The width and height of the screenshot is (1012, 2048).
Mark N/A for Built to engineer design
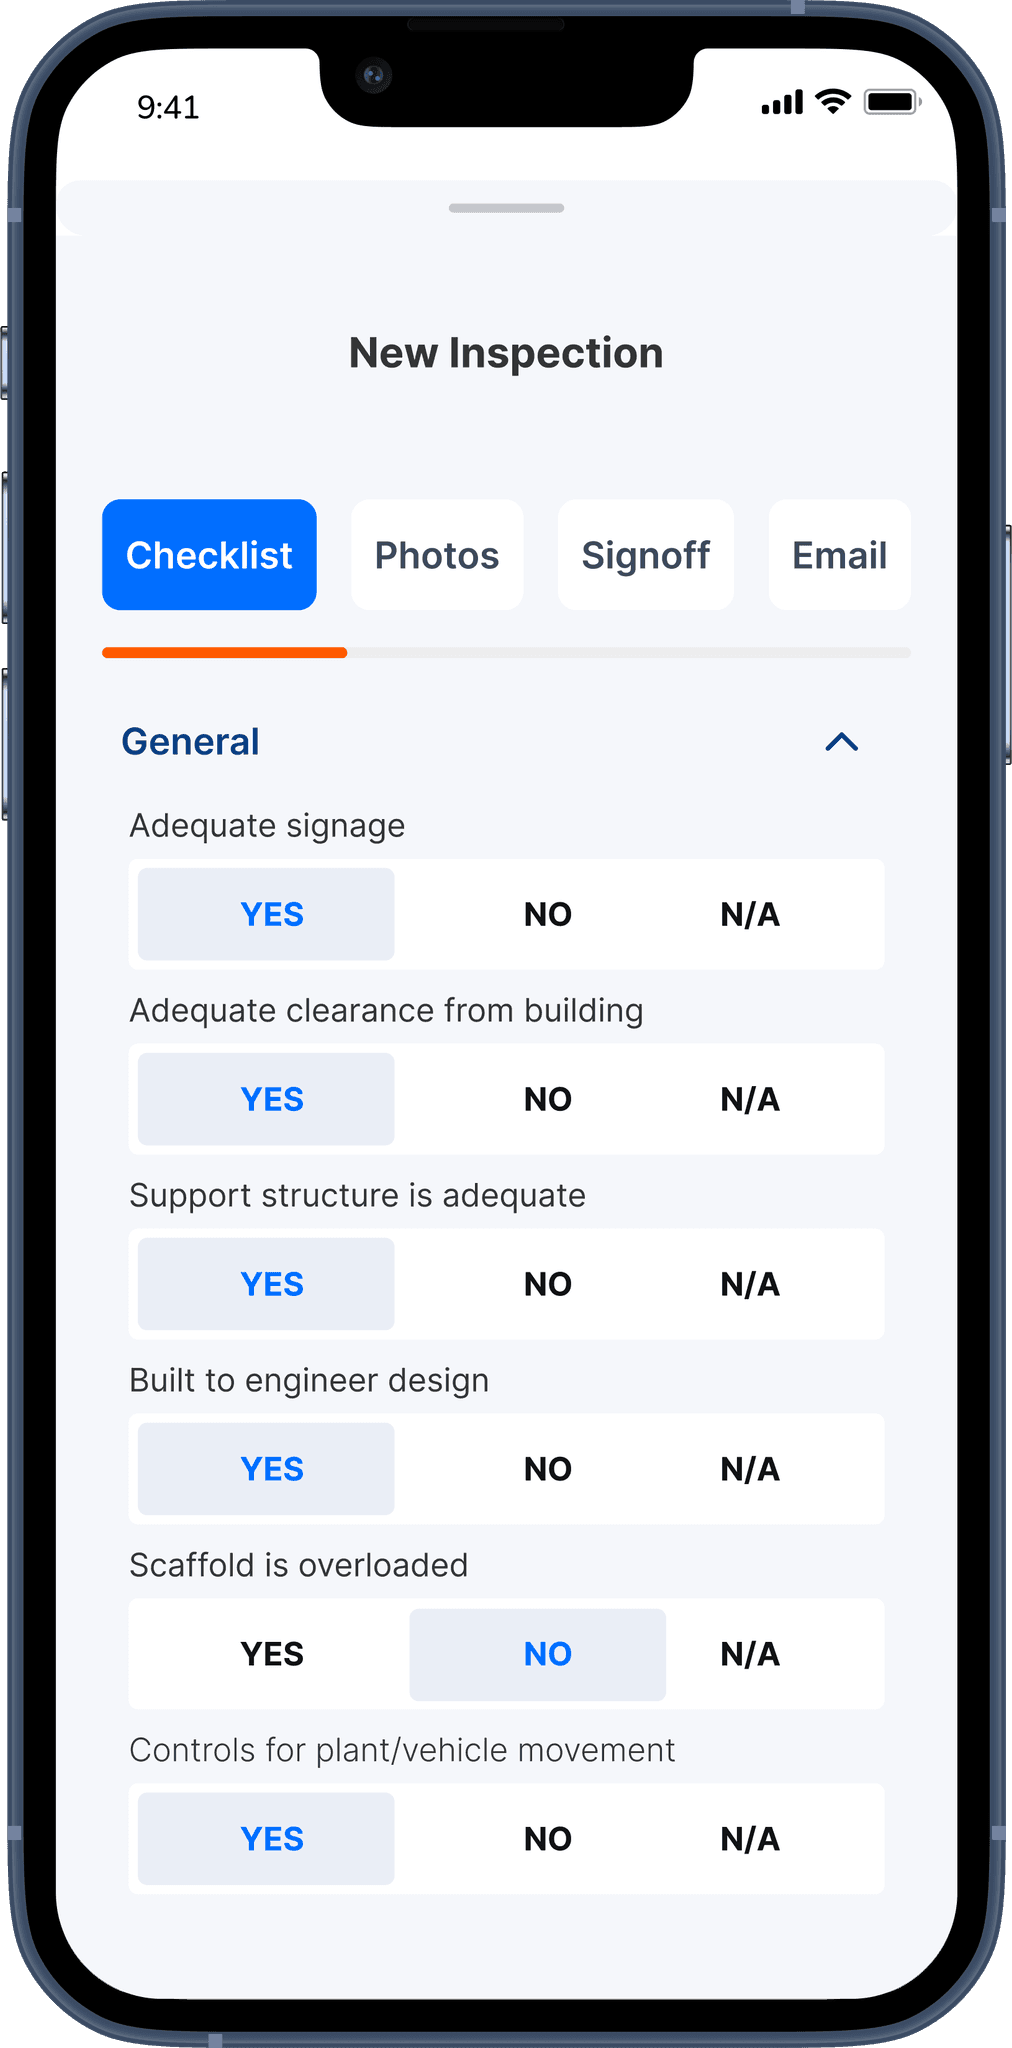(749, 1468)
